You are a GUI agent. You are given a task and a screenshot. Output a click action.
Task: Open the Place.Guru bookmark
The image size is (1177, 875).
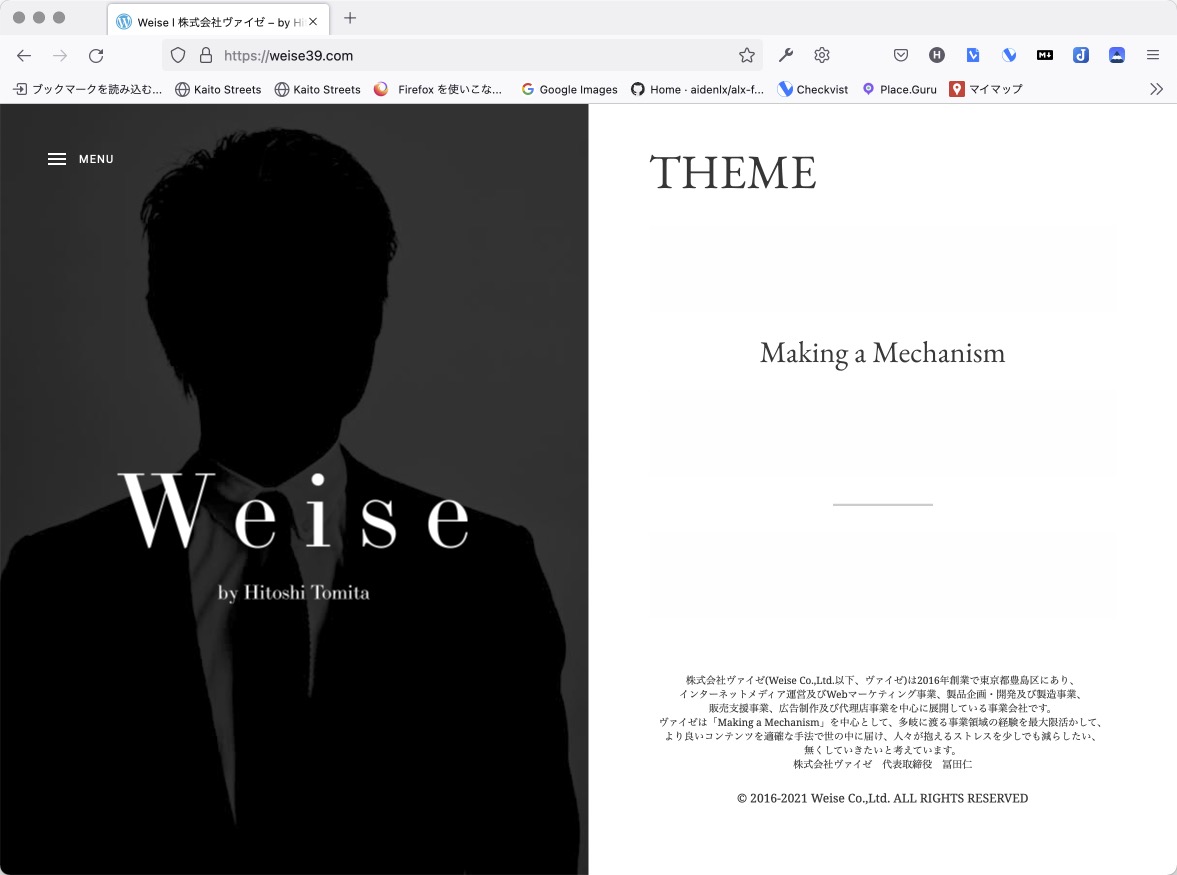point(899,89)
